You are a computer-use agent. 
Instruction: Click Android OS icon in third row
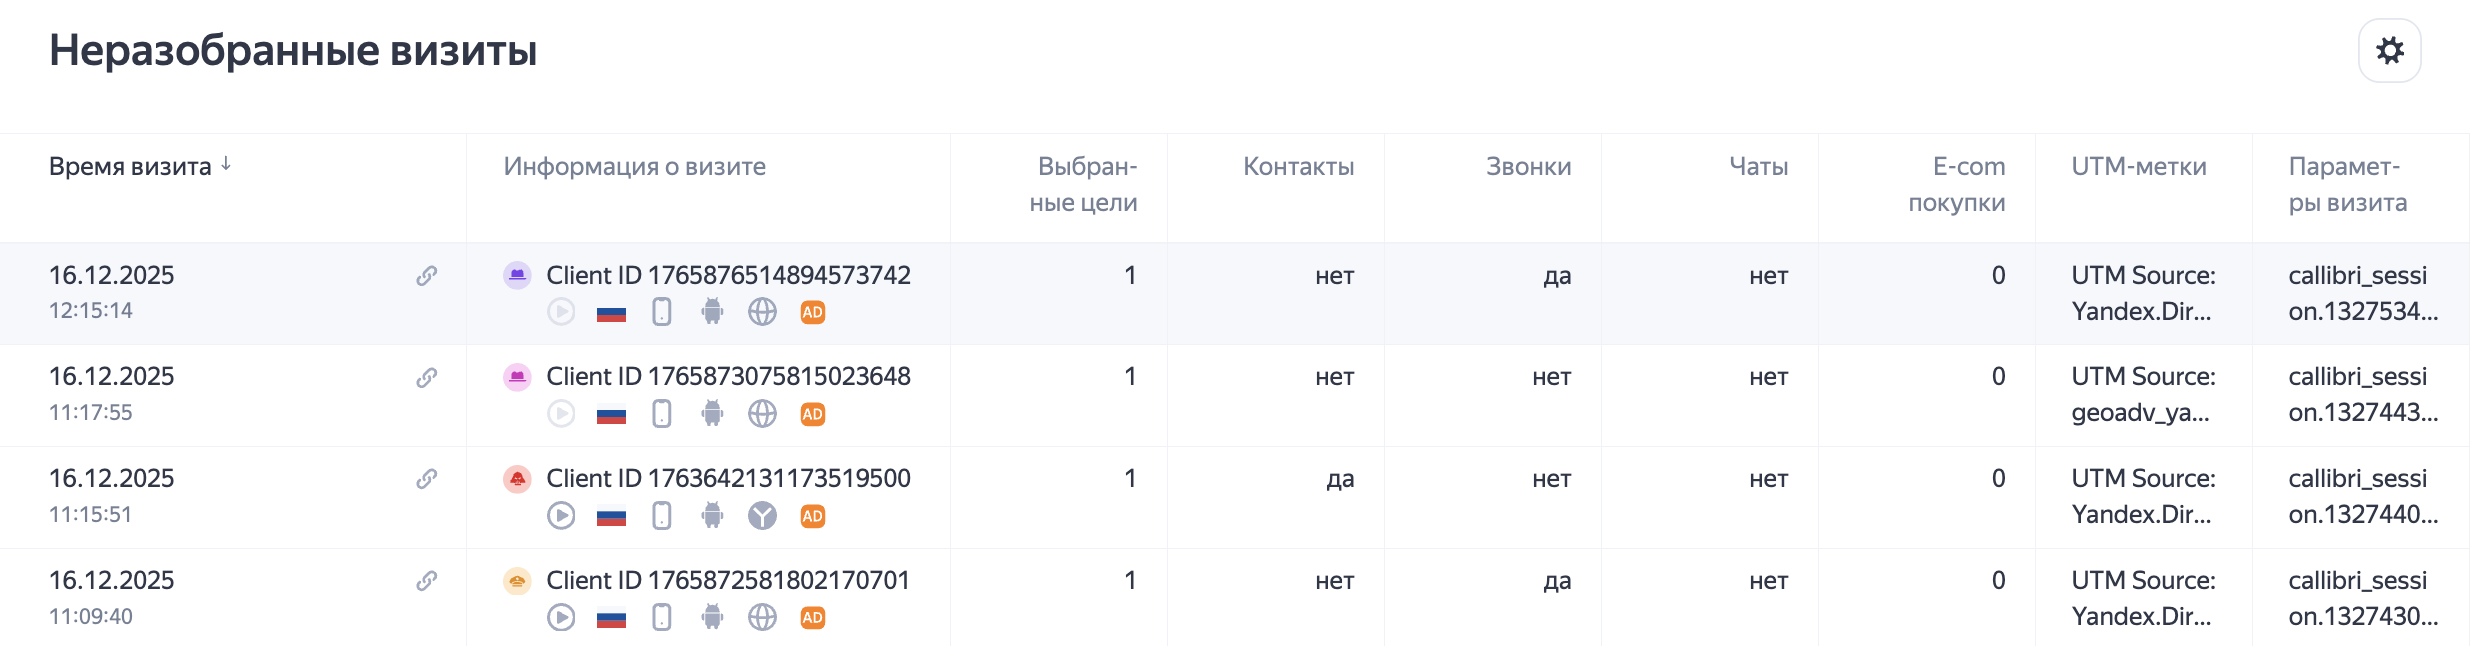pos(712,516)
